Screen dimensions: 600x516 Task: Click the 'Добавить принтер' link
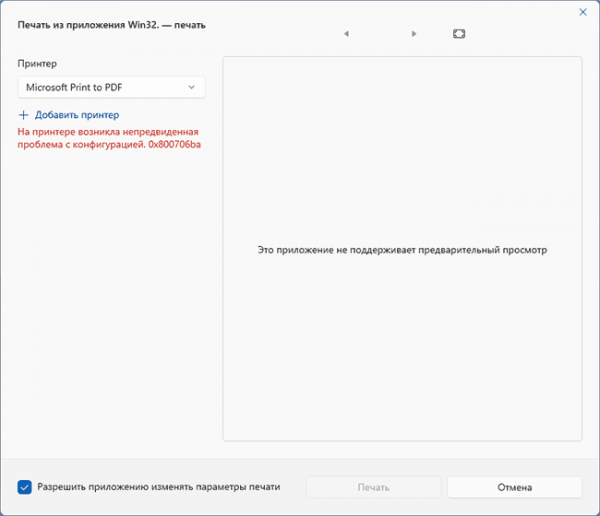coord(69,115)
